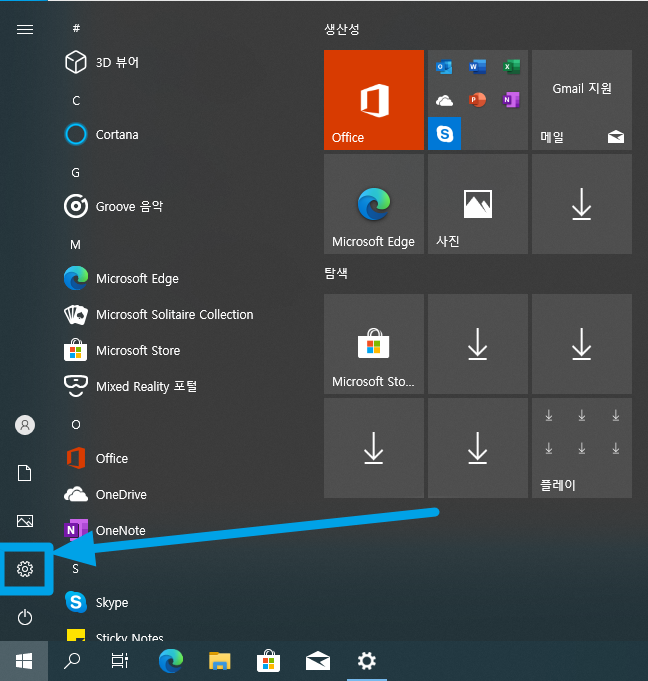This screenshot has height=681, width=648.
Task: Open Excel icon in Office tile group
Action: pos(511,66)
